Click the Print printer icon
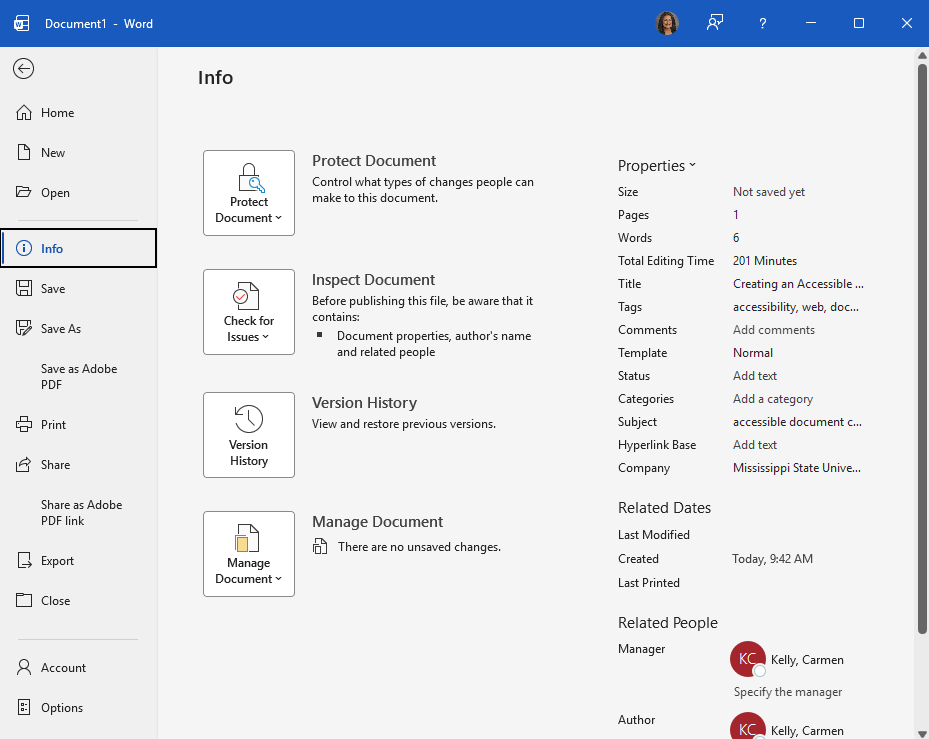Screen dimensions: 929x739 pyautogui.click(x=24, y=424)
